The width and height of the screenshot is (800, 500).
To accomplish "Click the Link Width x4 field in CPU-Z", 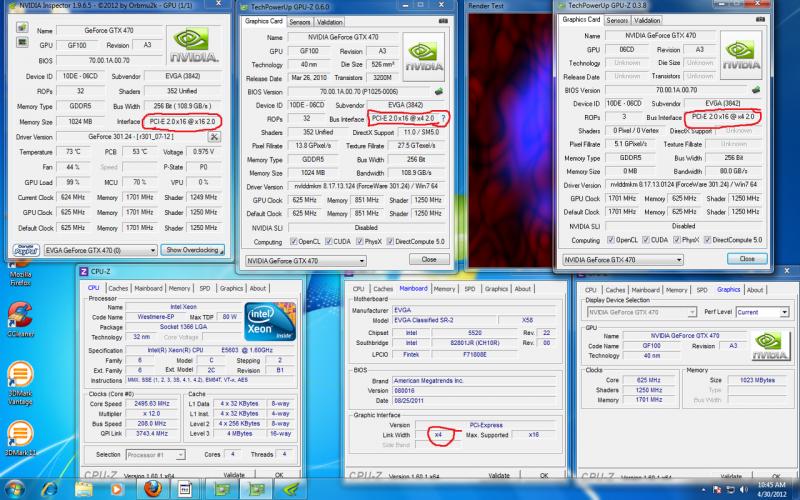I will (x=438, y=435).
